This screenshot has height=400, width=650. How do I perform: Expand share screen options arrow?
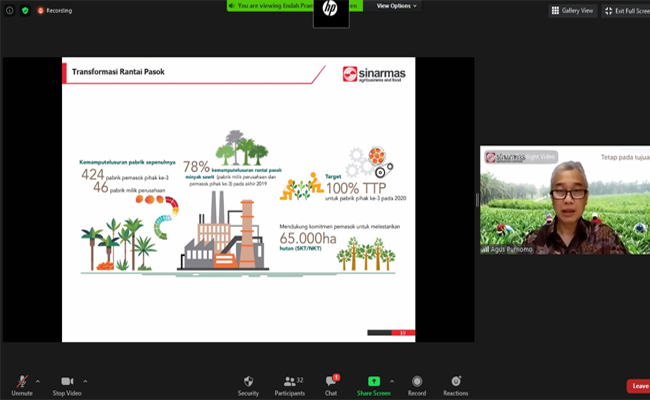coord(392,381)
